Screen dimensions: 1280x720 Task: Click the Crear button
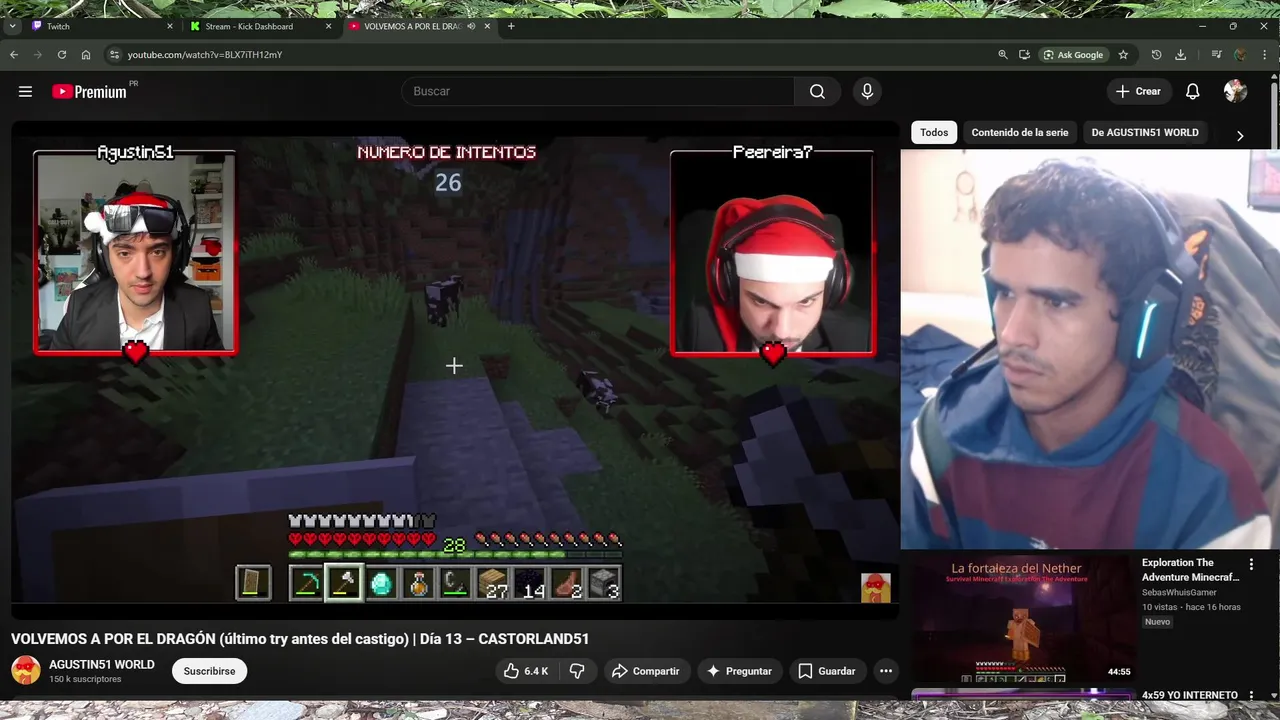click(1138, 91)
